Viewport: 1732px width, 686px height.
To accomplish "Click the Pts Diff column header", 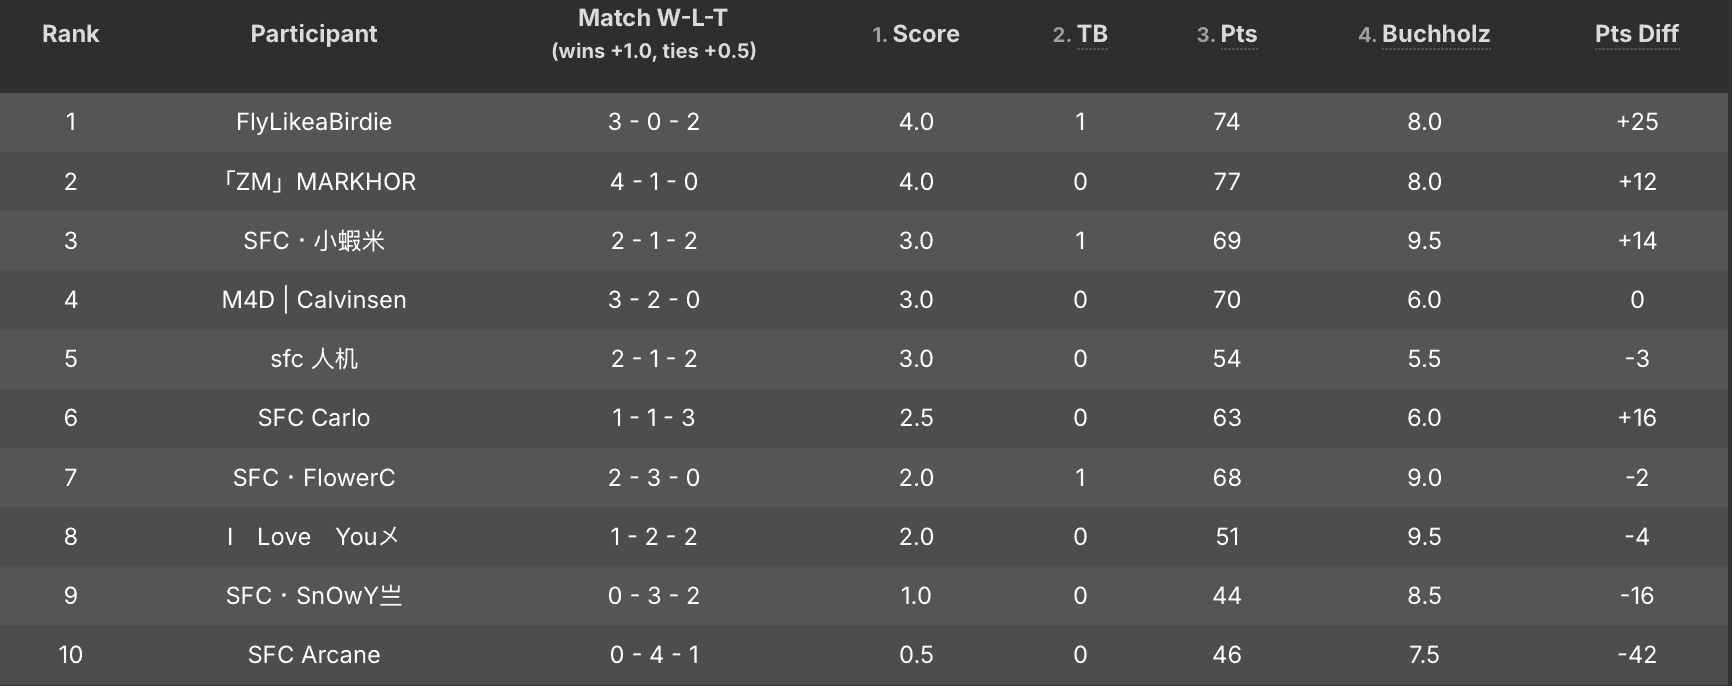I will point(1636,34).
